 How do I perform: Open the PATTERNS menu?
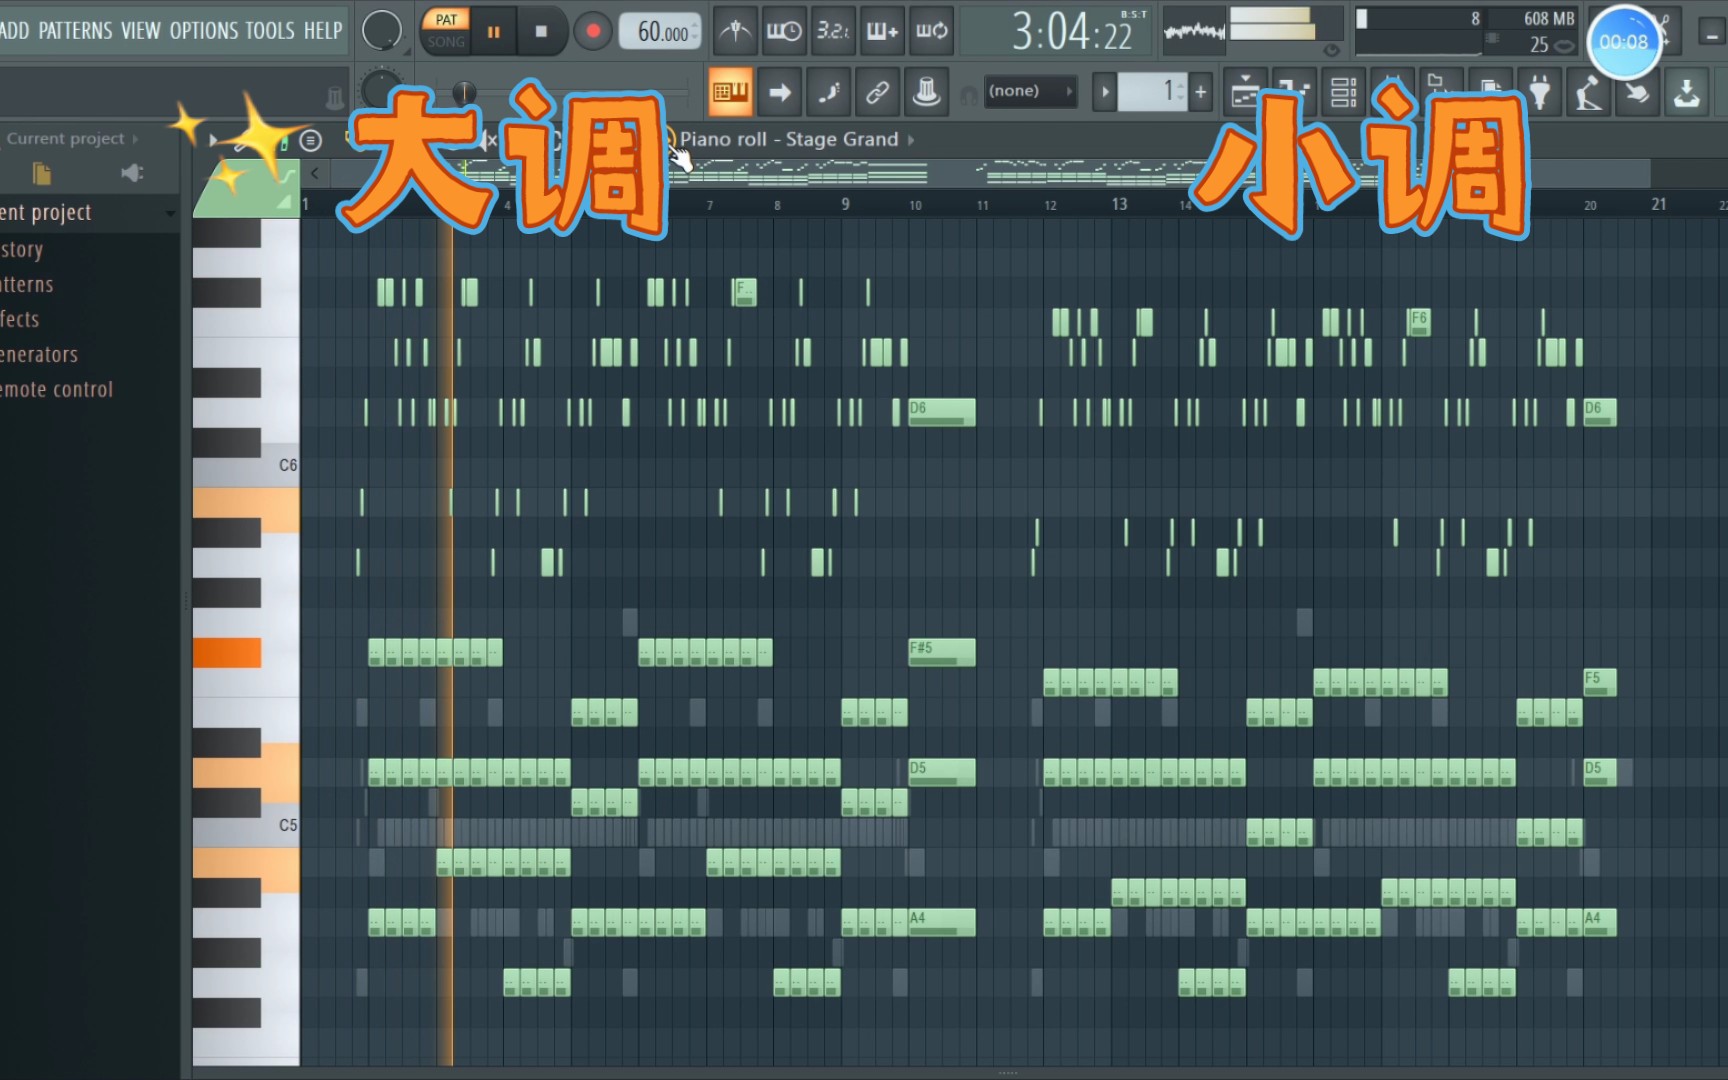coord(75,30)
